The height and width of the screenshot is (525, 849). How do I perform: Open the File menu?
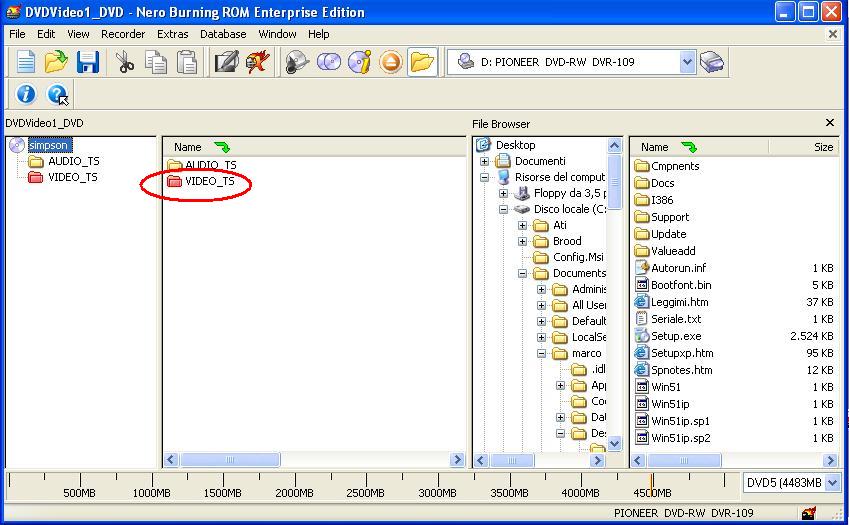[17, 34]
